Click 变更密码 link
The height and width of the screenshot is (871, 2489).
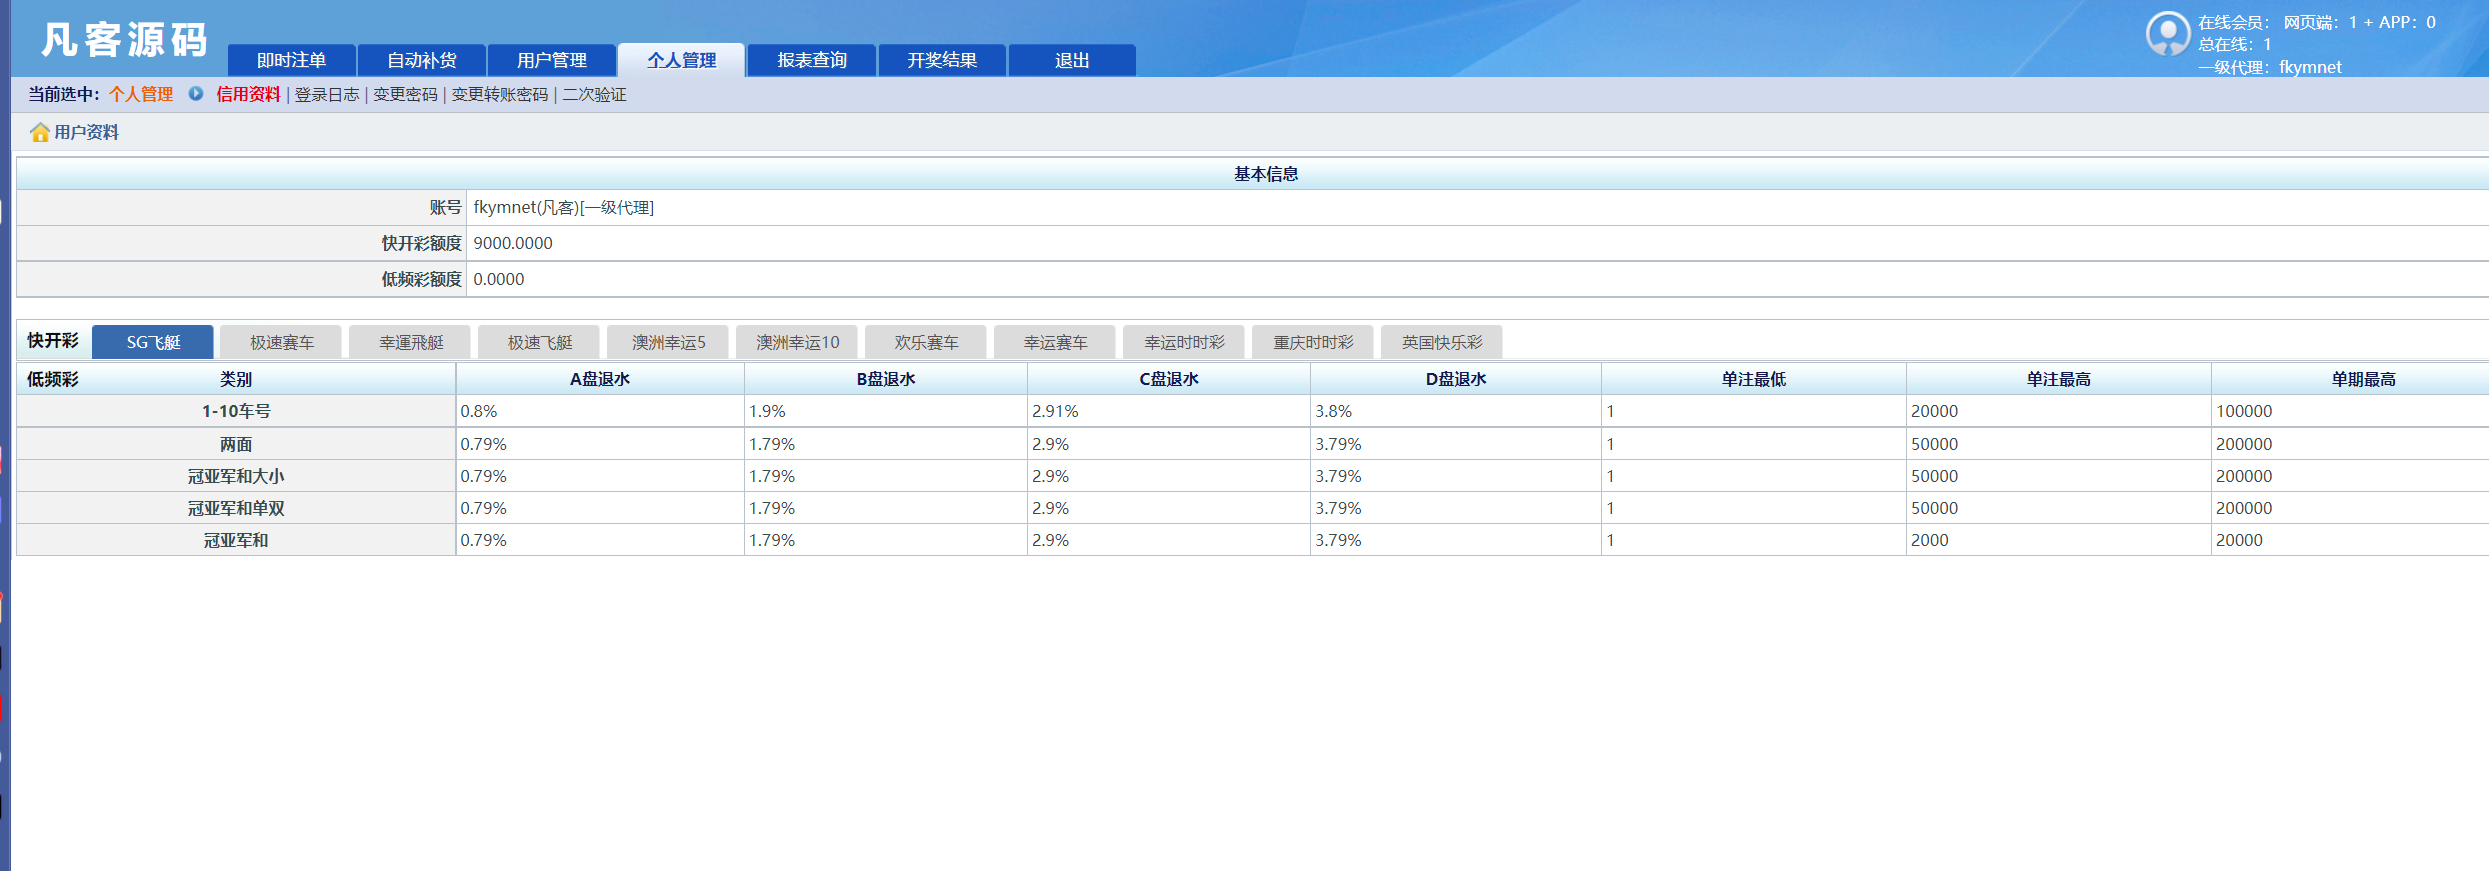click(405, 94)
